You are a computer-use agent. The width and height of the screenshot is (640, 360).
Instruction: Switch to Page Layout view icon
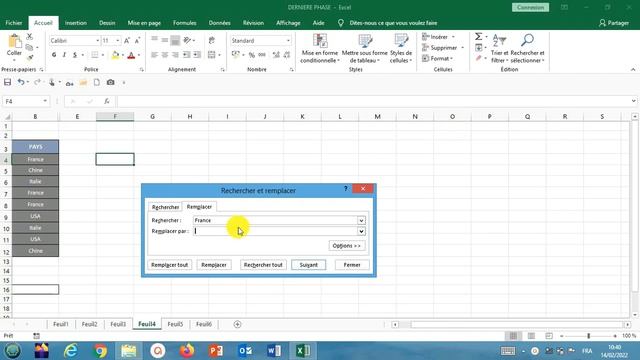coord(531,336)
